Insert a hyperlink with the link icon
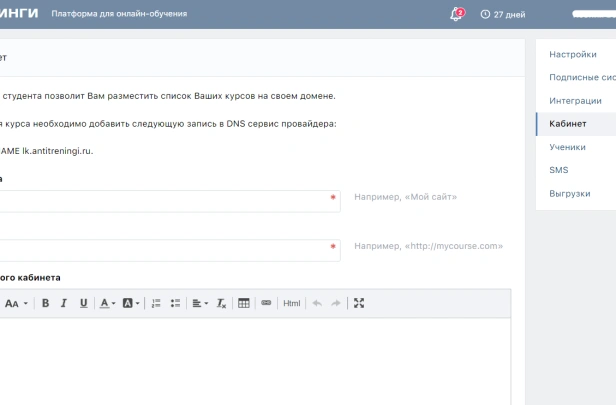 [x=266, y=303]
